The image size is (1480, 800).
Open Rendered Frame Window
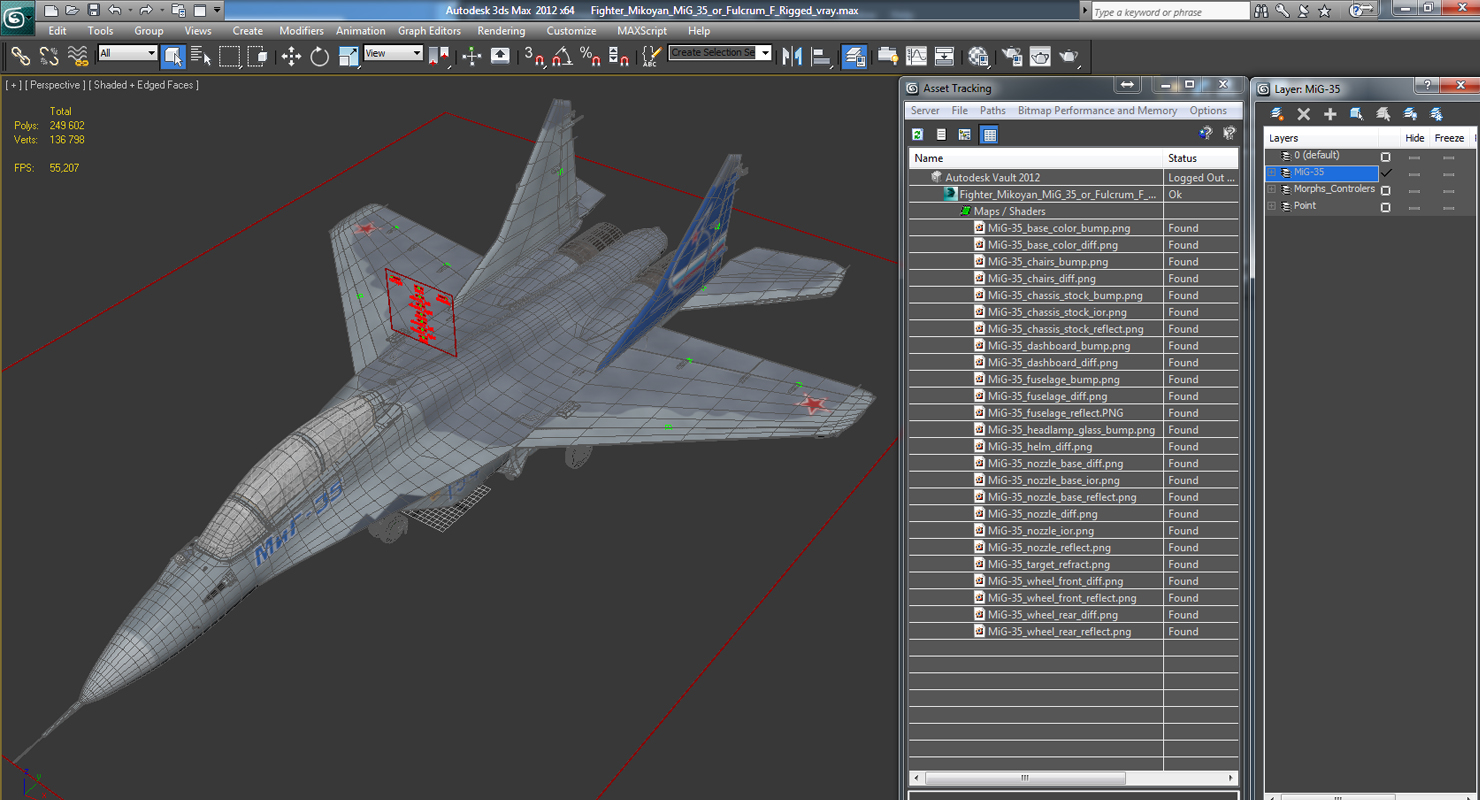point(1040,57)
